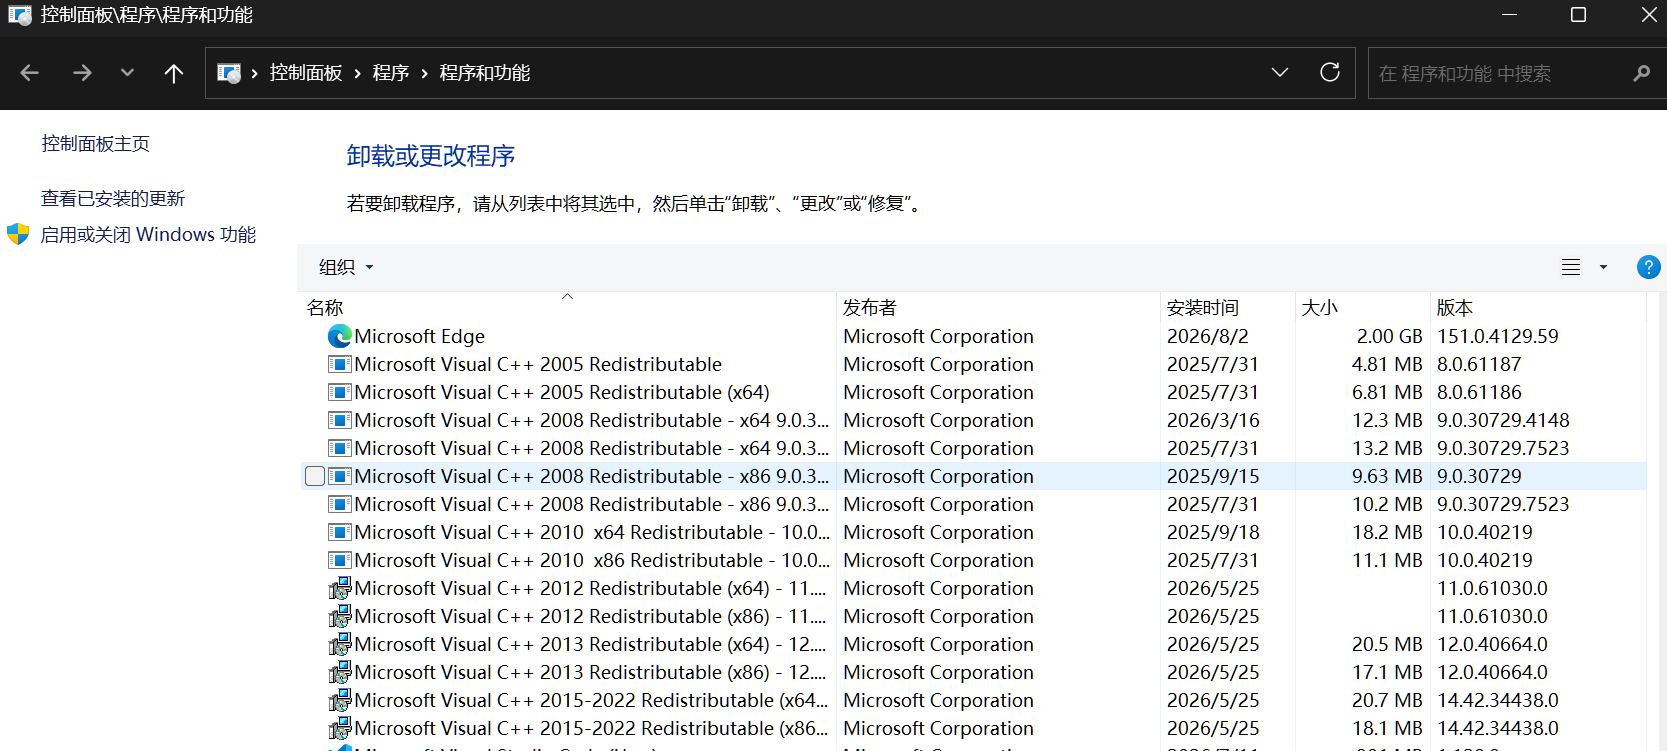Open 启用或关闭 Windows 功能 link

[x=148, y=235]
